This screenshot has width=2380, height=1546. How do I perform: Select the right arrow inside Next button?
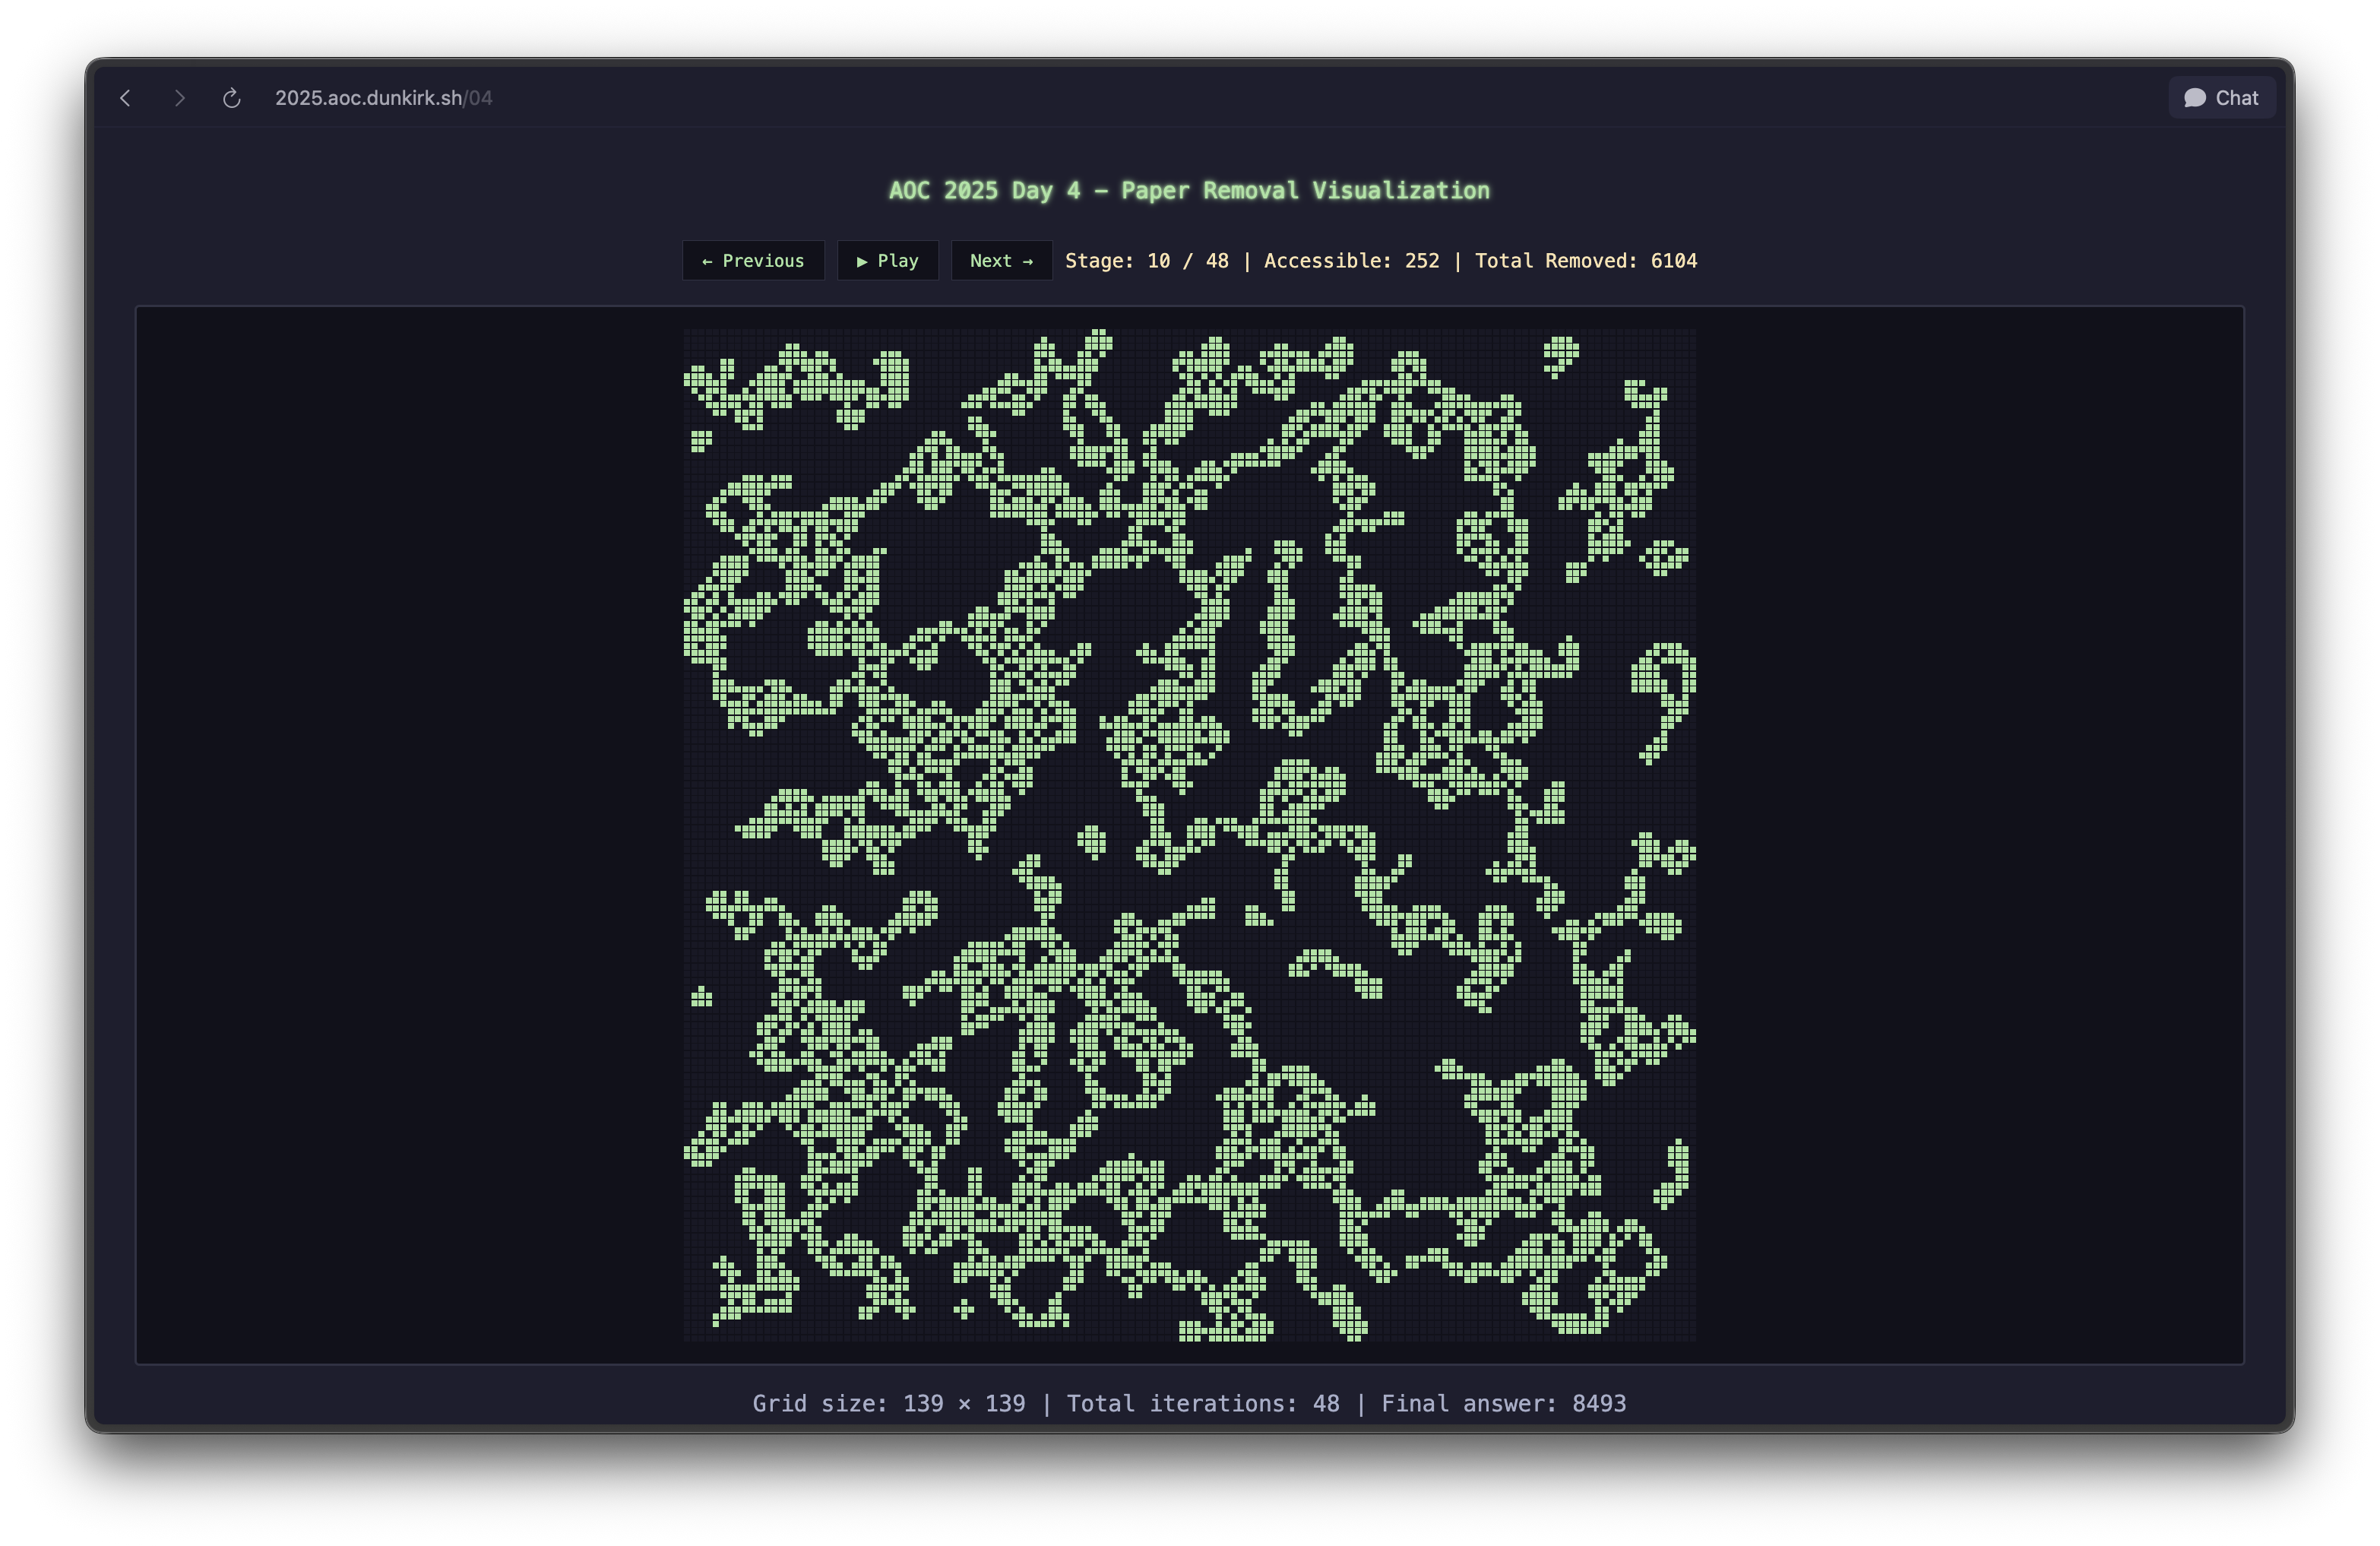point(1030,261)
